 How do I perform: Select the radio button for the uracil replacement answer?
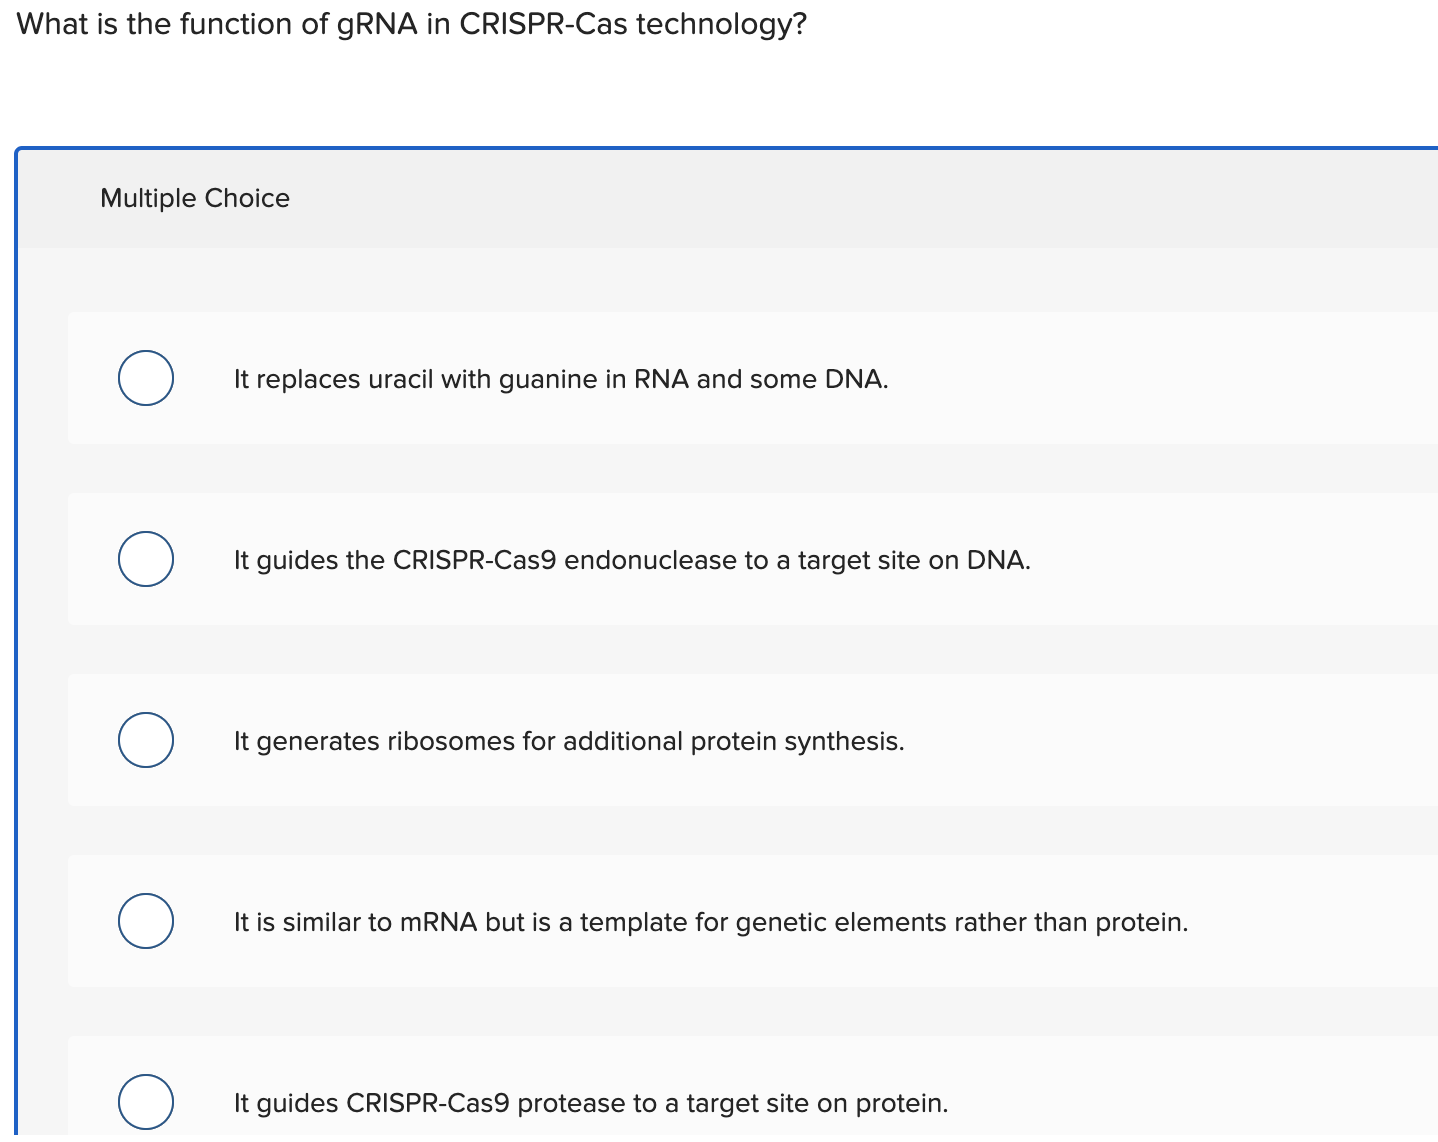click(x=145, y=378)
